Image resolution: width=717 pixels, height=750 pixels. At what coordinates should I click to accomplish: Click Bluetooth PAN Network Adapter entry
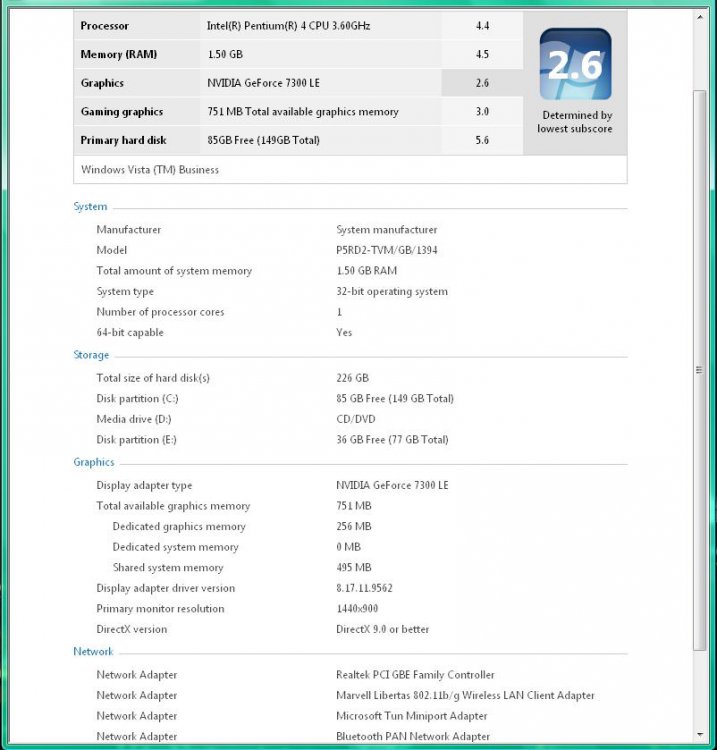click(413, 736)
